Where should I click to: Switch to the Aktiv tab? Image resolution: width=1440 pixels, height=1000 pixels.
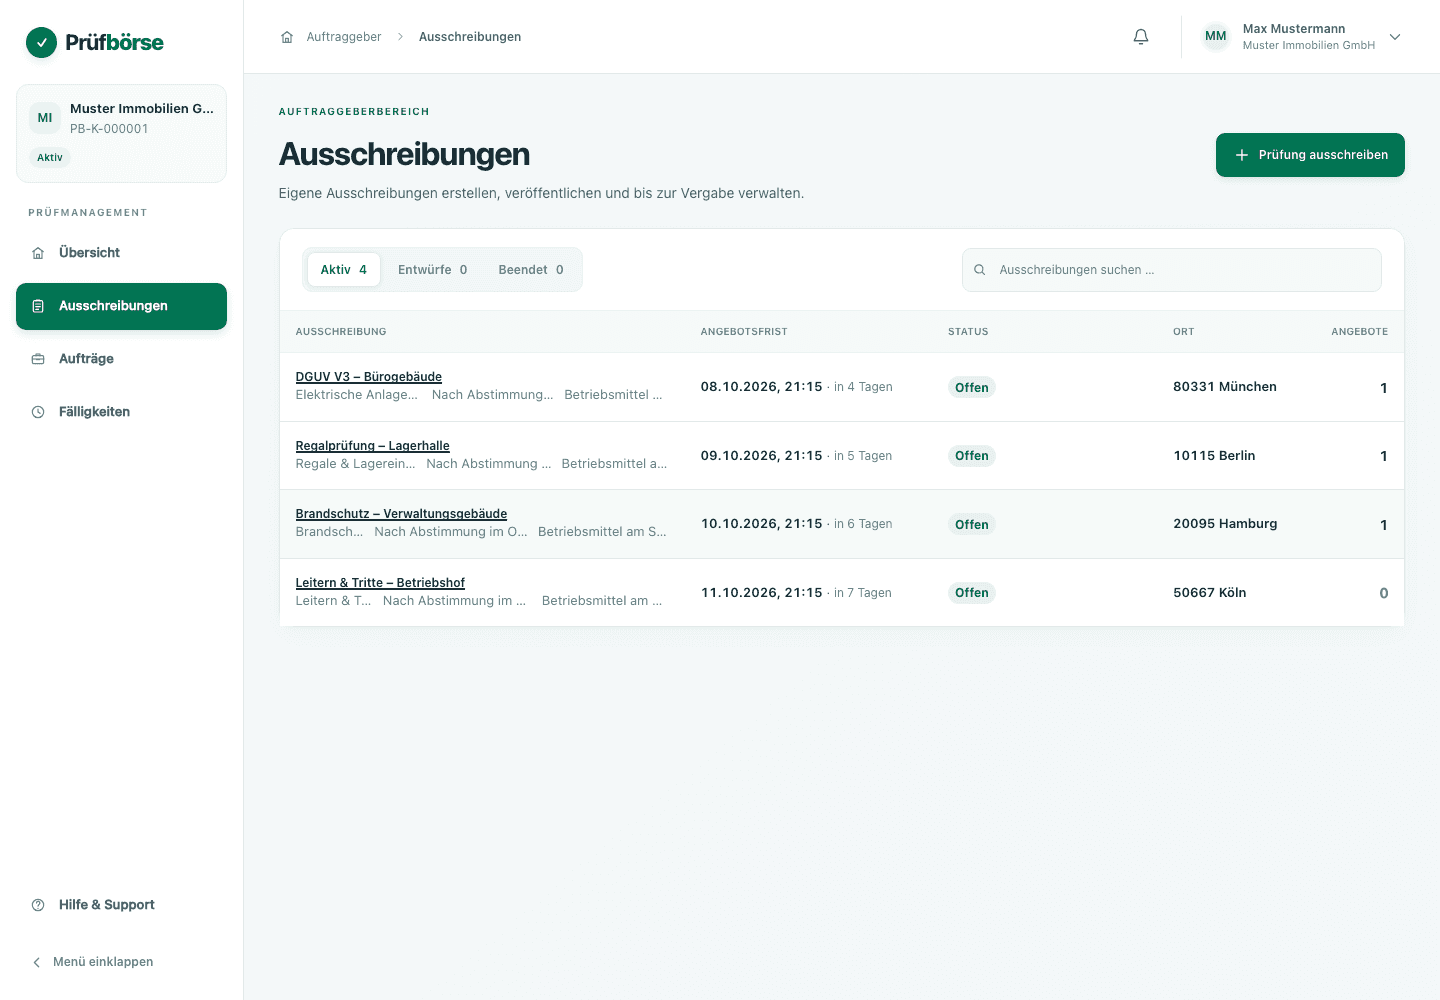coord(344,270)
